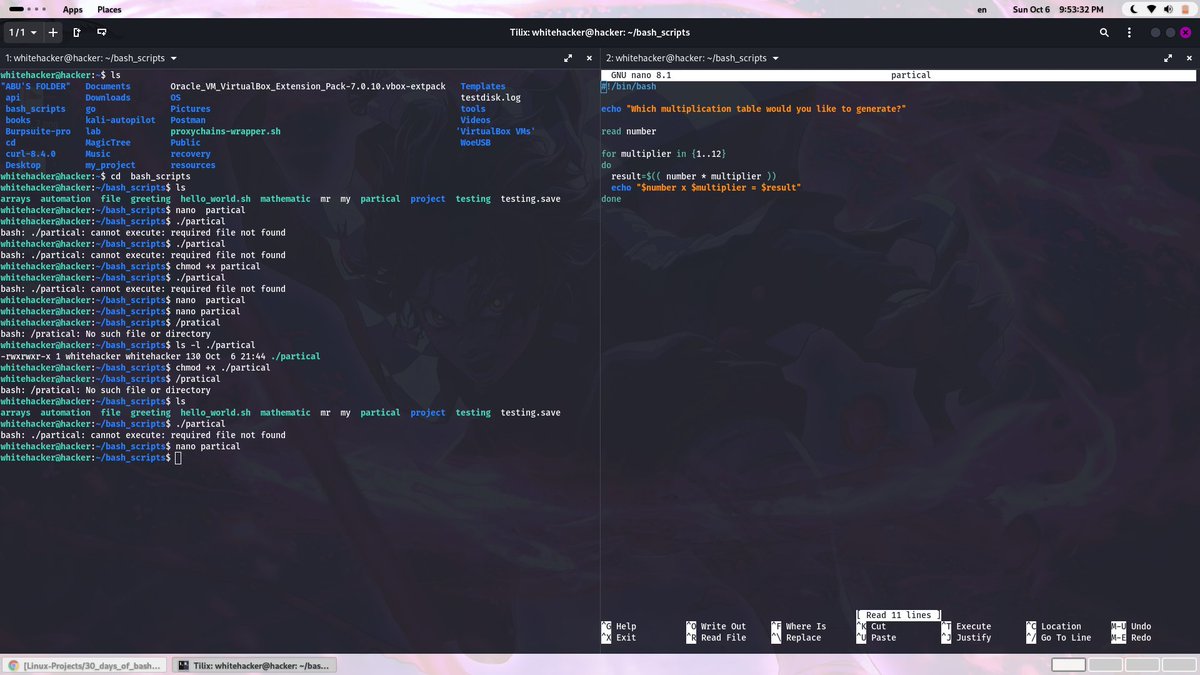The height and width of the screenshot is (675, 1200).
Task: Click the battery icon in system tray
Action: (1184, 9)
